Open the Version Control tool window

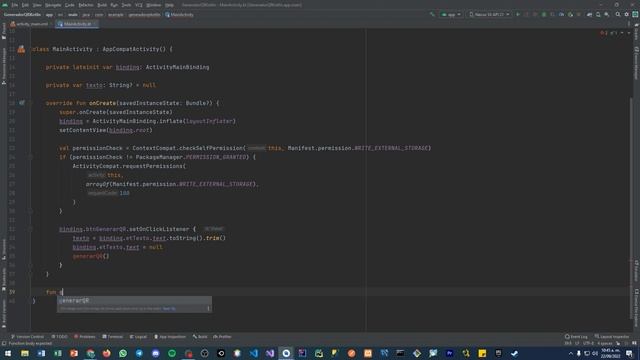(27, 337)
